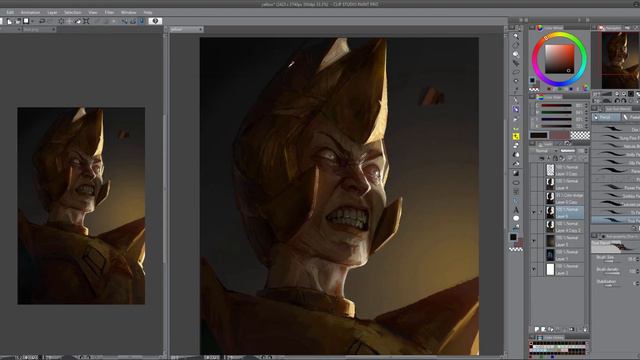Open the View menu
This screenshot has height=360, width=640.
coord(93,12)
